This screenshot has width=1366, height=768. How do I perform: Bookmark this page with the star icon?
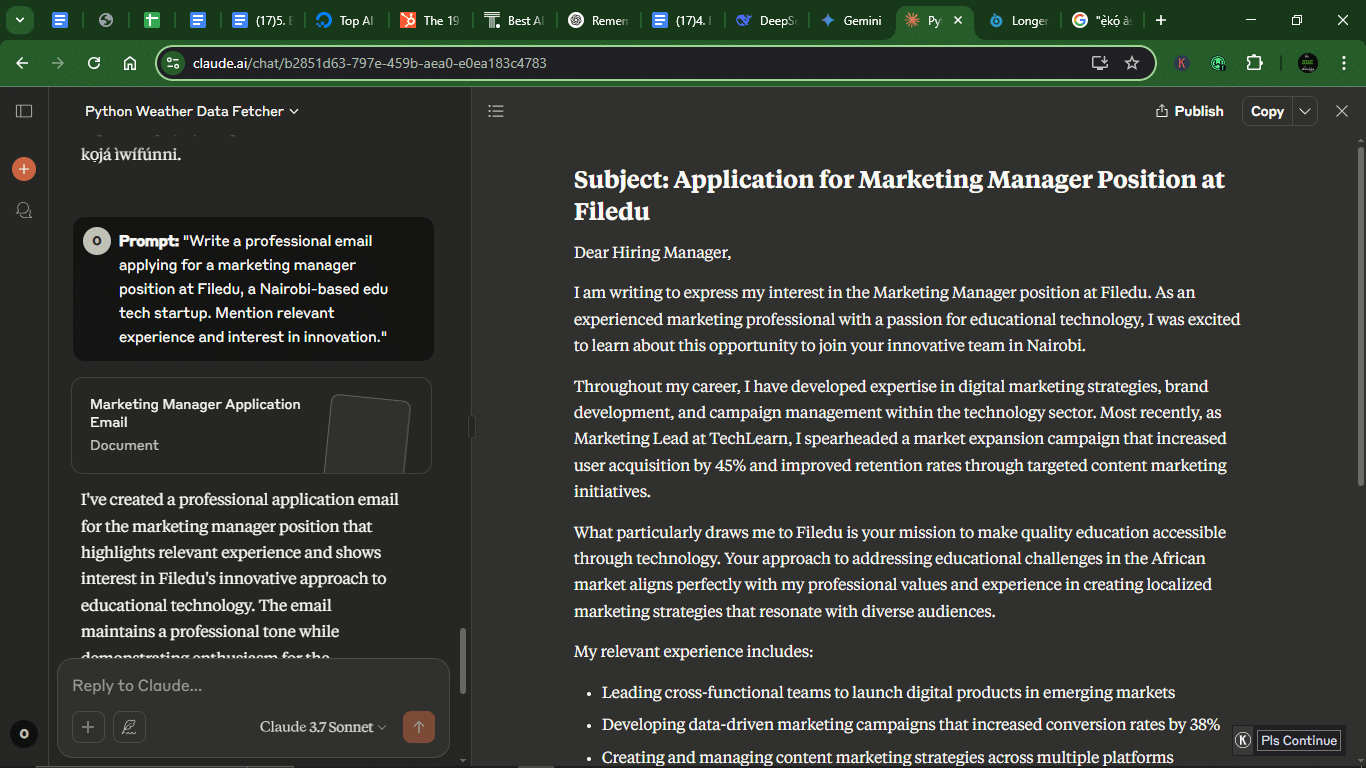tap(1132, 63)
